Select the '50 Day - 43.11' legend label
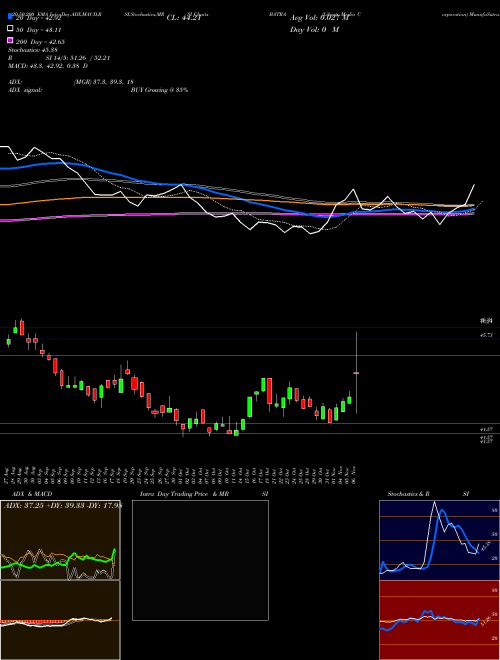This screenshot has height=660, width=500. [39, 30]
